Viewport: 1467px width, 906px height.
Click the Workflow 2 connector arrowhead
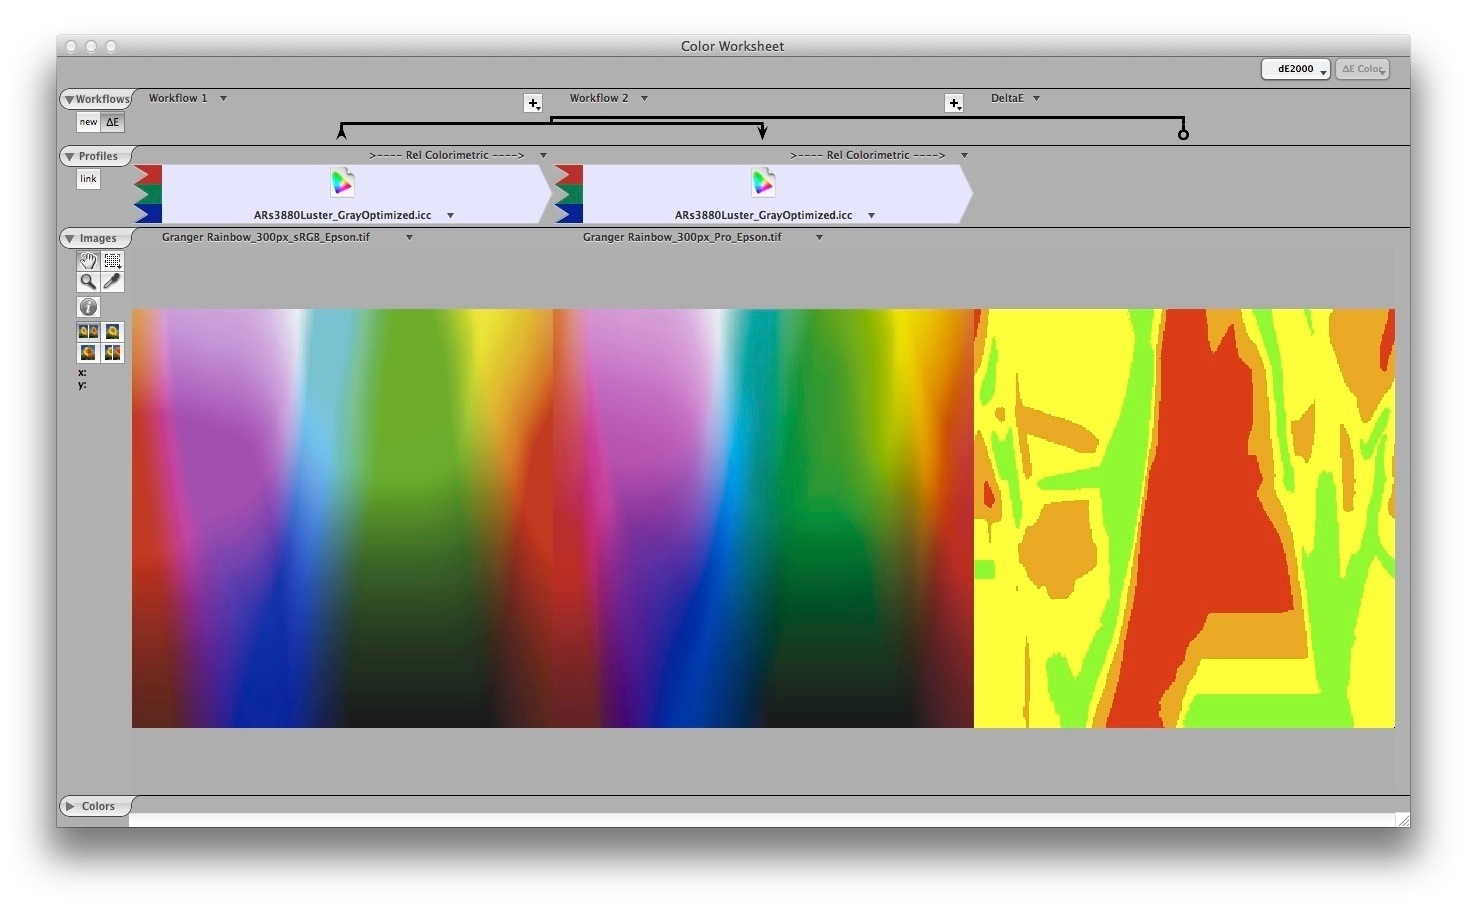[x=762, y=132]
